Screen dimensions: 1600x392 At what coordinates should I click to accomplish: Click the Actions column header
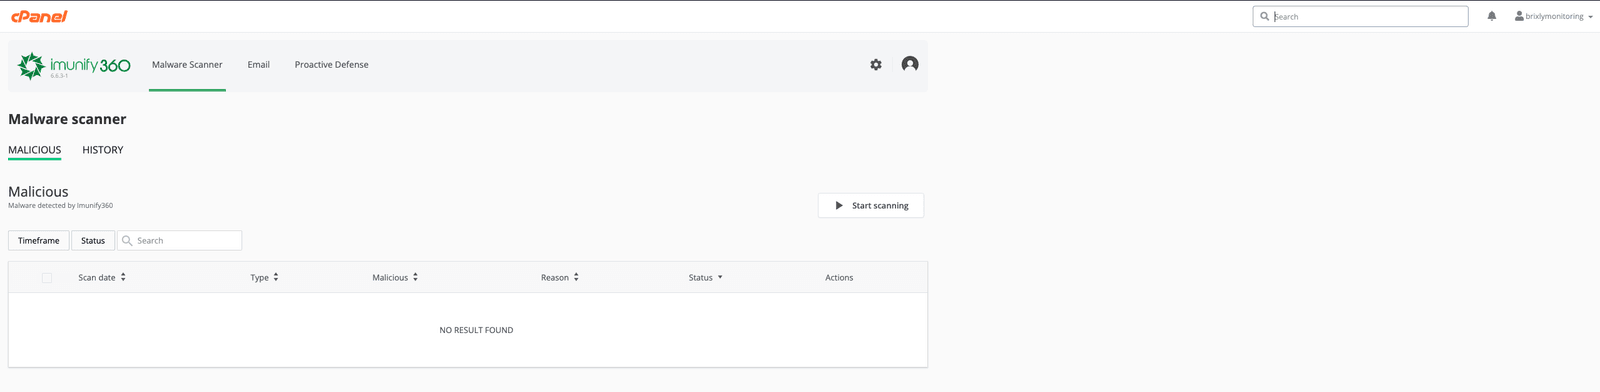839,278
